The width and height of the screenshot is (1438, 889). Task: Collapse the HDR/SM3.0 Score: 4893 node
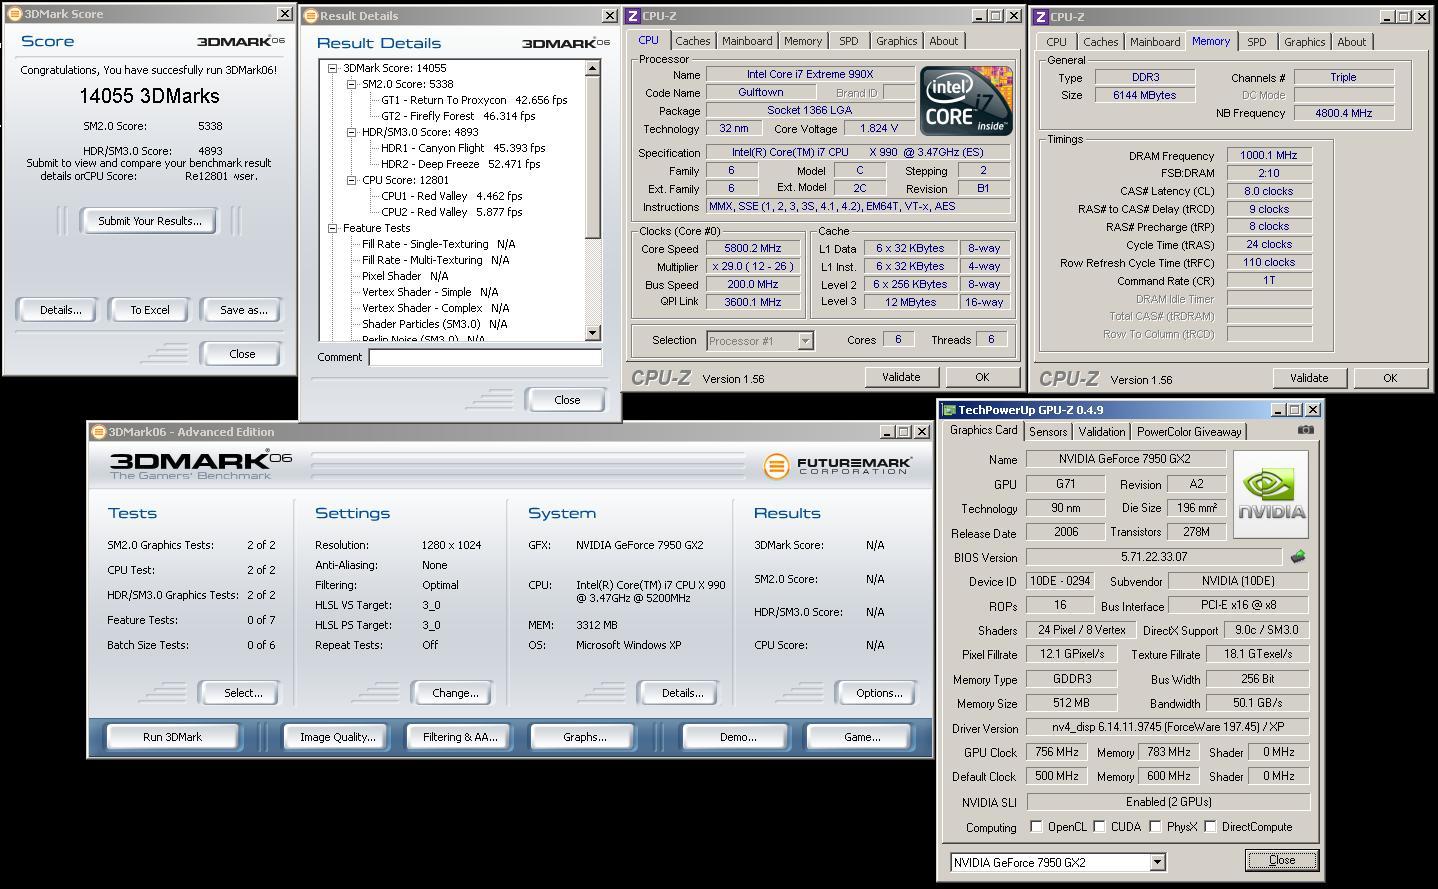coord(352,132)
